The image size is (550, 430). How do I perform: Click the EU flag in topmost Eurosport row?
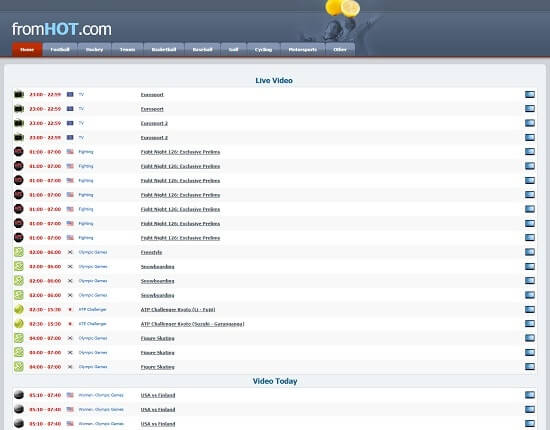pos(70,94)
